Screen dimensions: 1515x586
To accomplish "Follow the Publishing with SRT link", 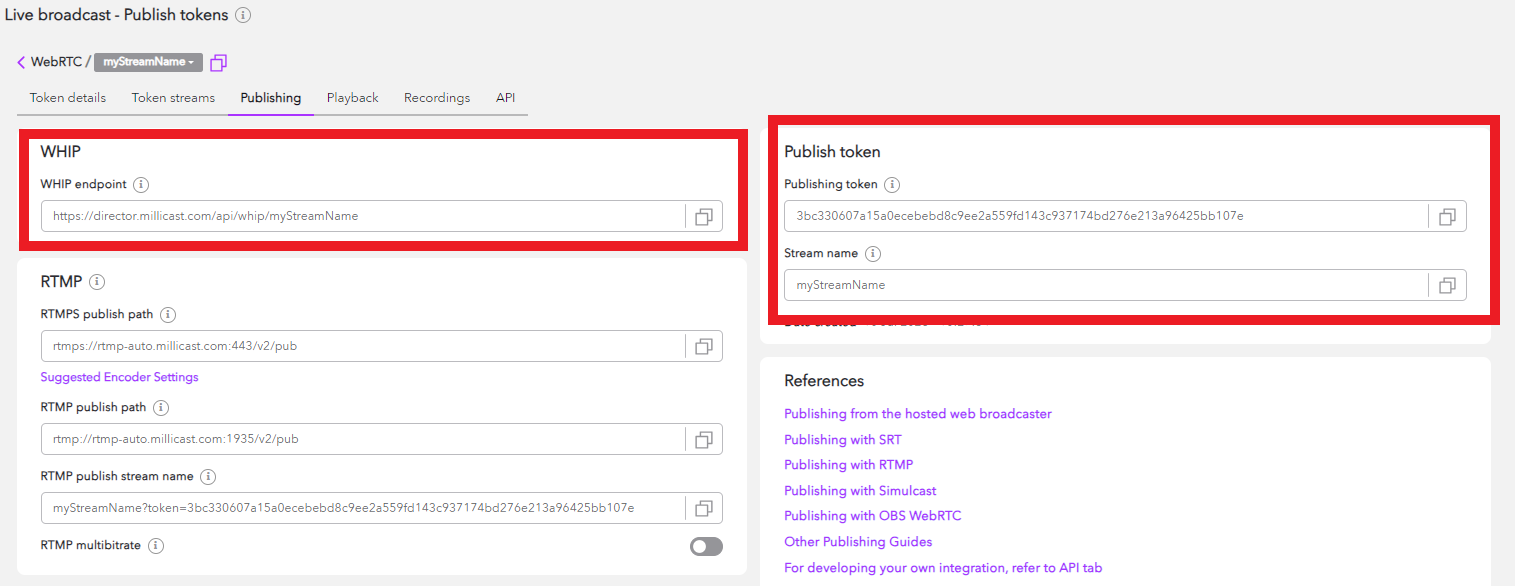I will (x=842, y=439).
